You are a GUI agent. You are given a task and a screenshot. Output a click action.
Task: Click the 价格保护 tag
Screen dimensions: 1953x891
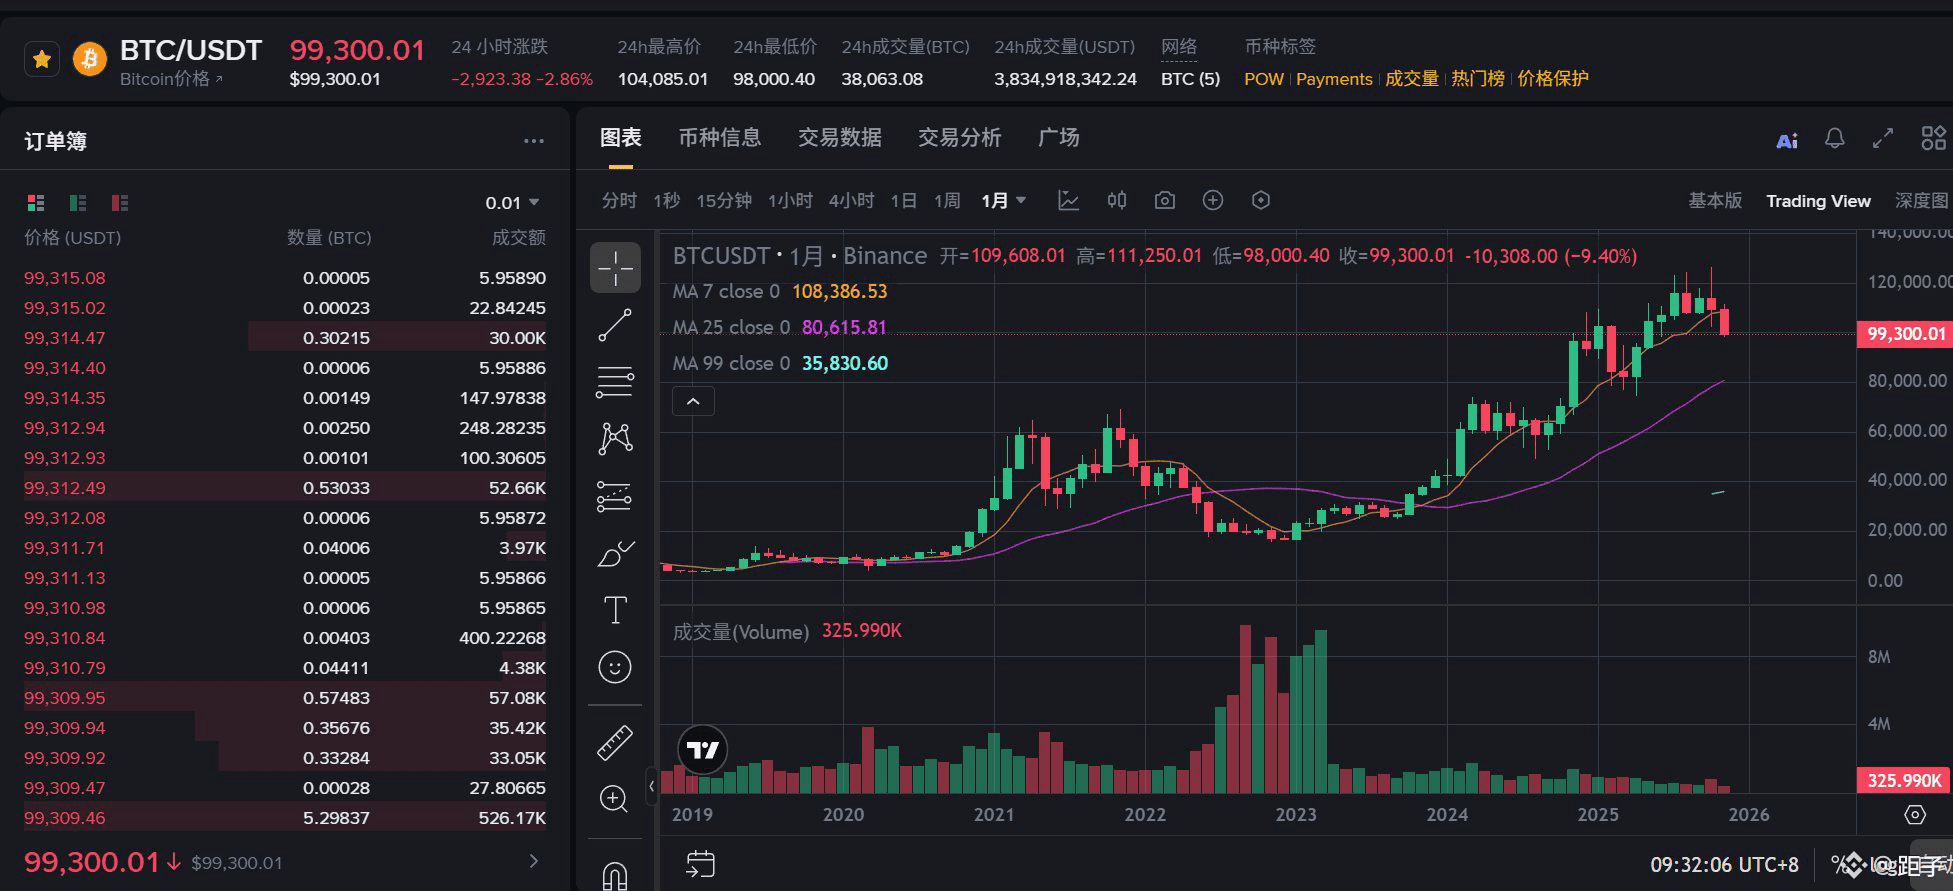tap(1552, 79)
